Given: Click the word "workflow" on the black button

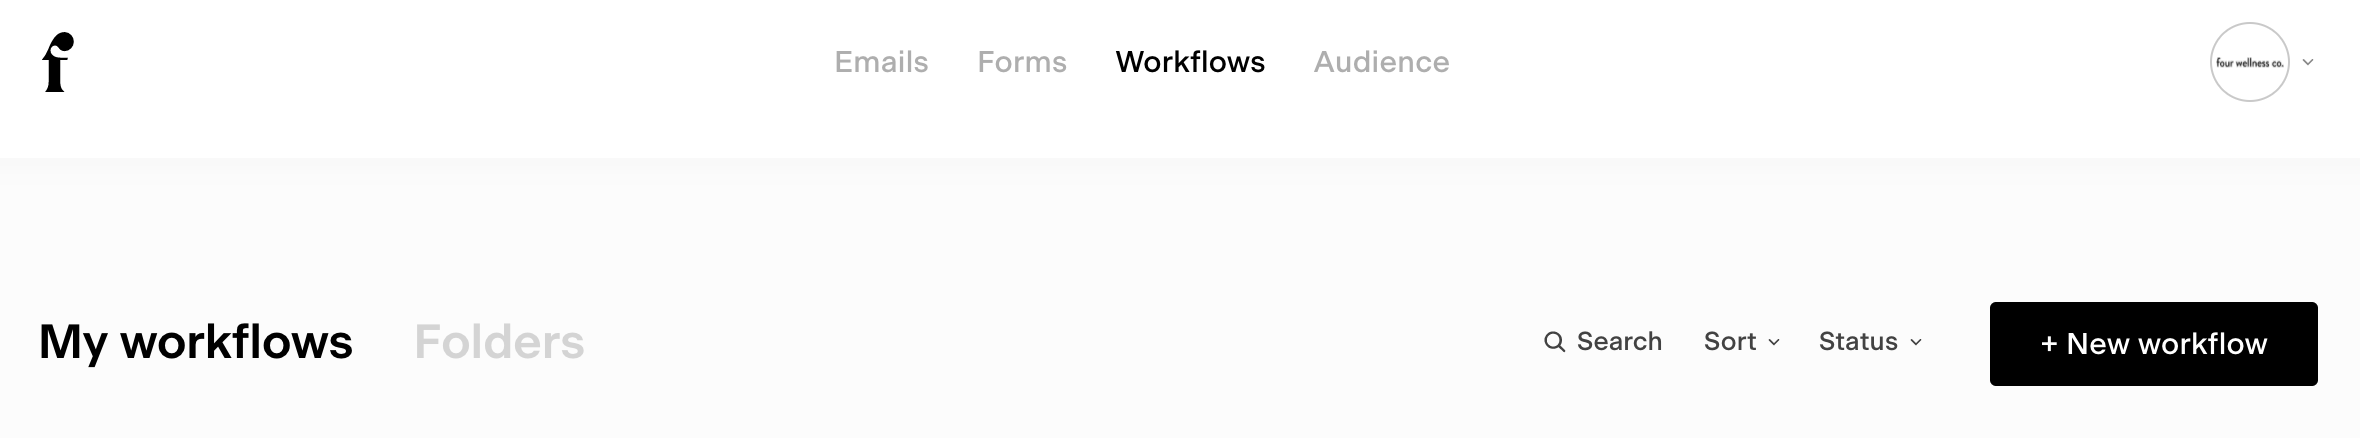Looking at the screenshot, I should click(x=2203, y=344).
